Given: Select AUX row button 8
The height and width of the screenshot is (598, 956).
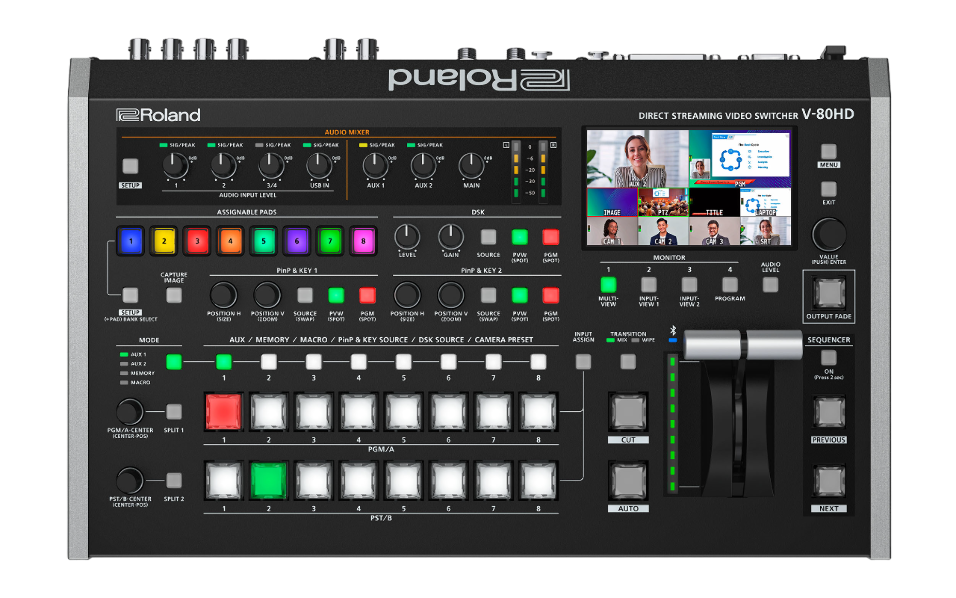Looking at the screenshot, I should pos(538,362).
